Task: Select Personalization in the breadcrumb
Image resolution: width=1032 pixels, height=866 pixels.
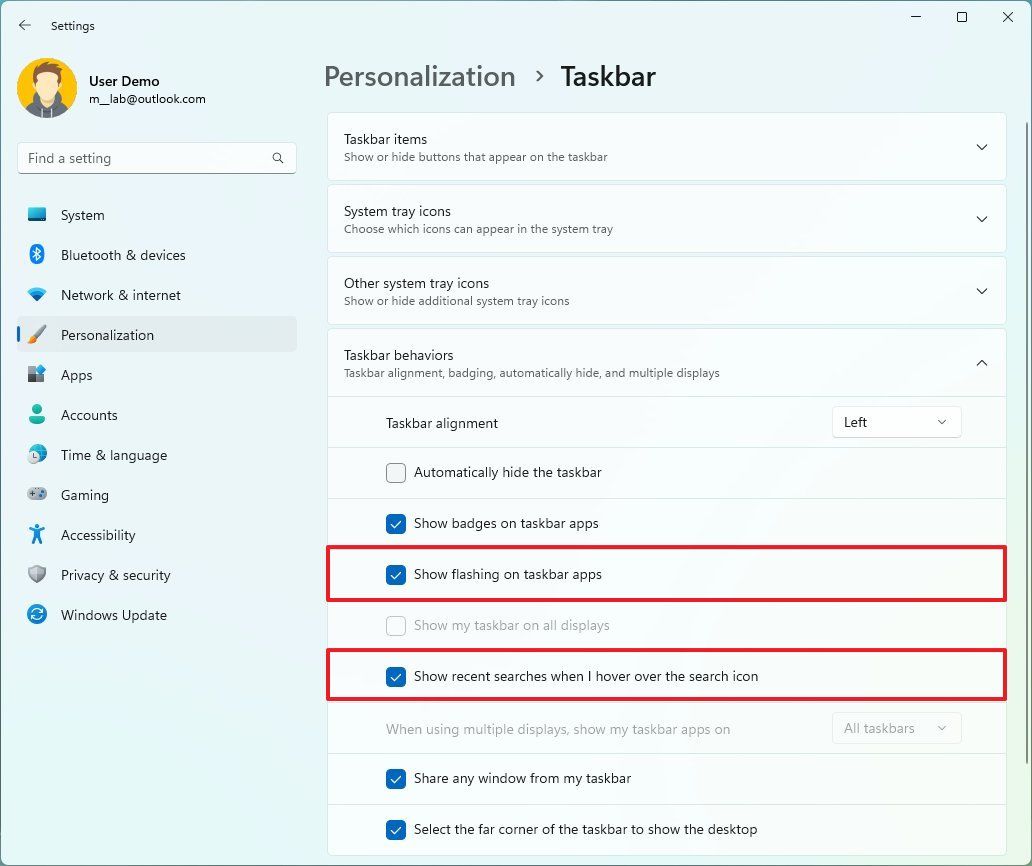Action: coord(419,76)
